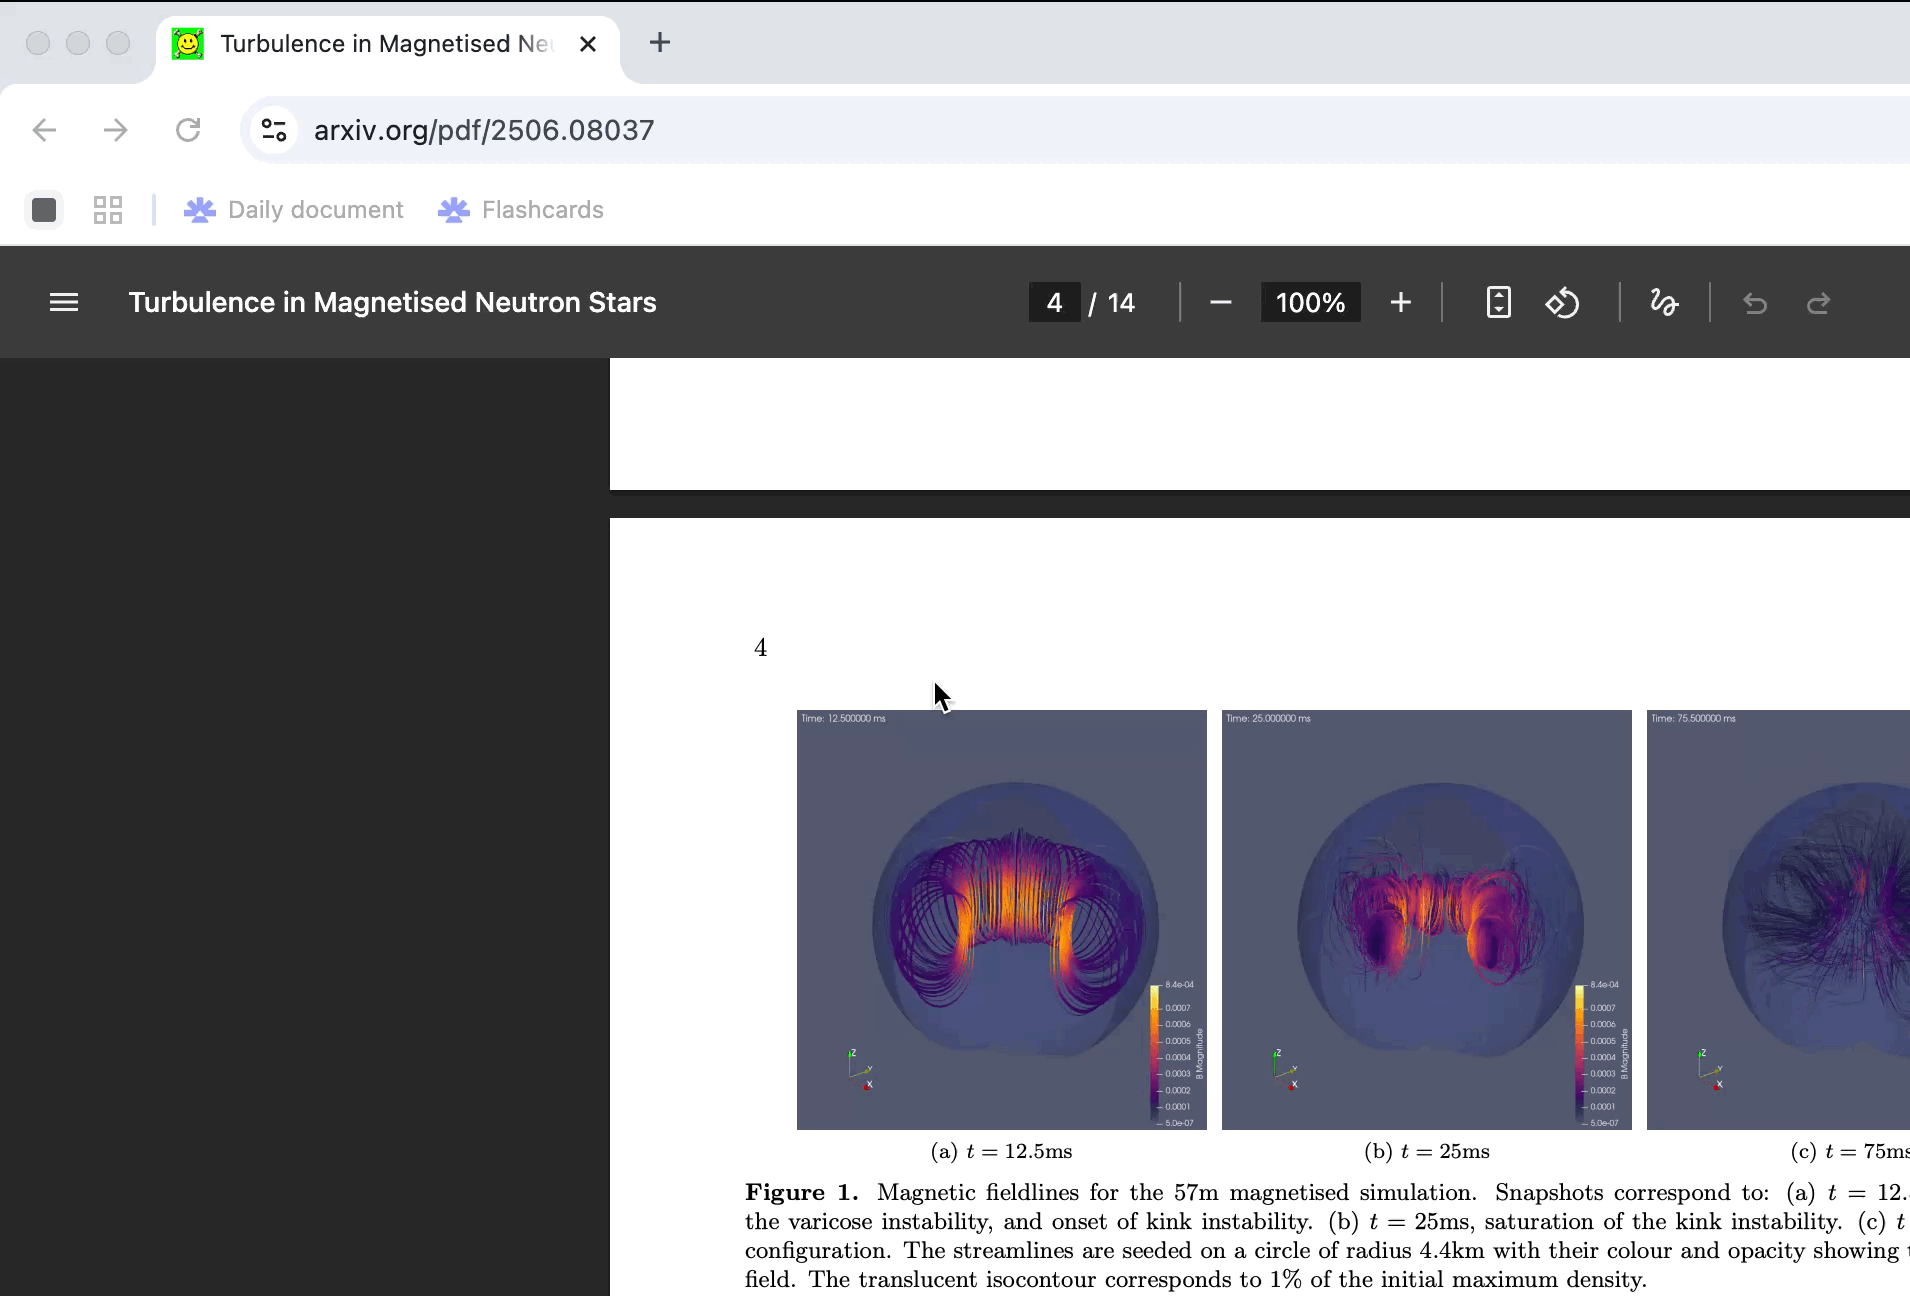Open site information icon in address bar

coord(274,130)
